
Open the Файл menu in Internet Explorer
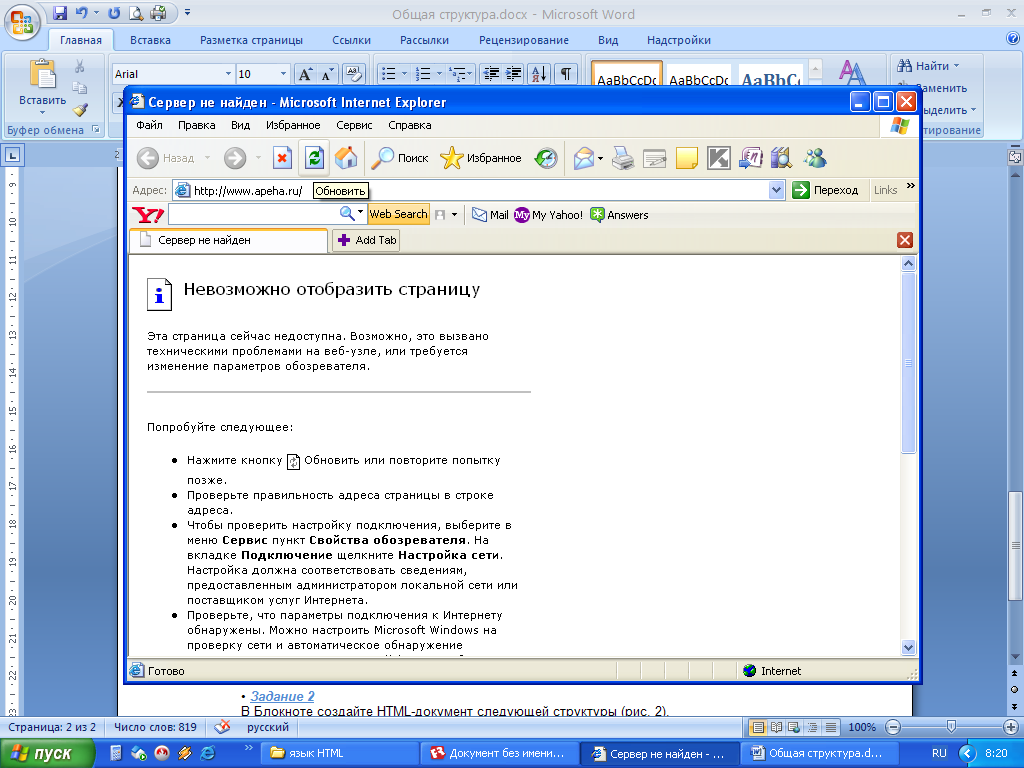[x=149, y=125]
